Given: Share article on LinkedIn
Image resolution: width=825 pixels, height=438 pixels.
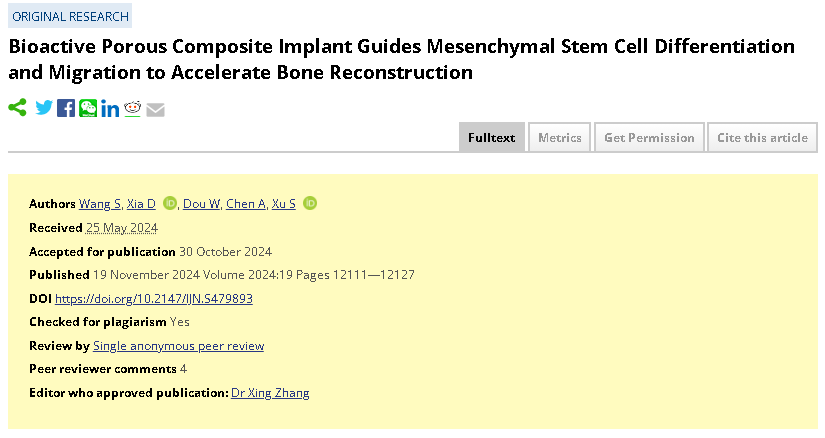Looking at the screenshot, I should coord(110,108).
